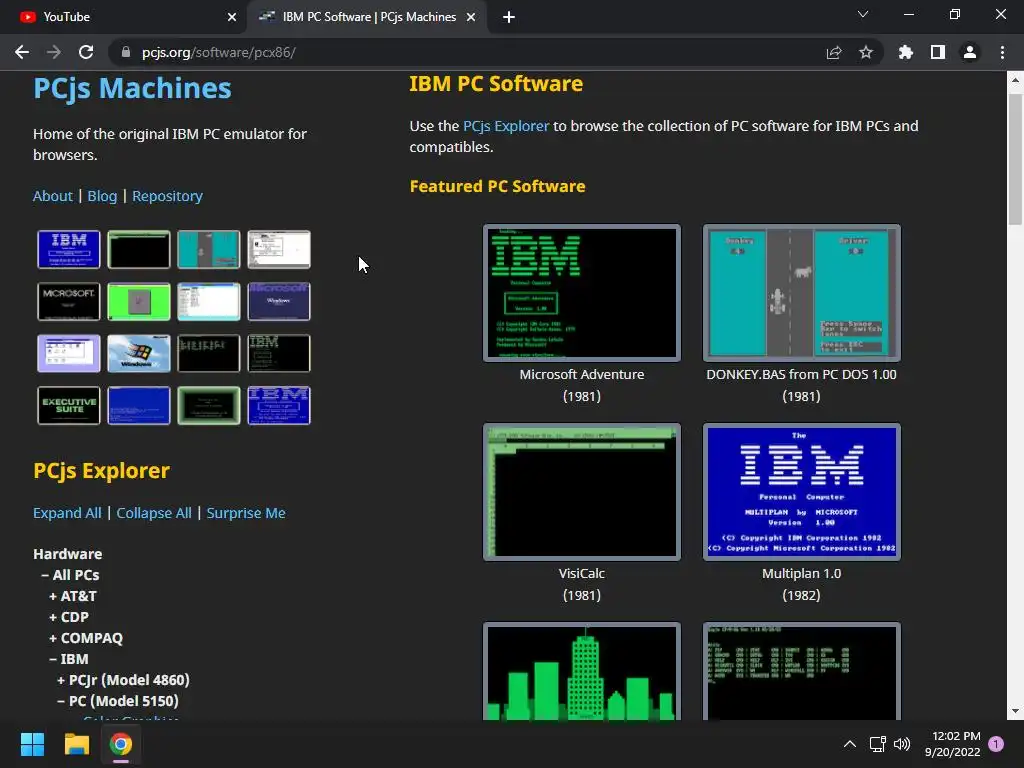This screenshot has height=768, width=1024.
Task: Click the Multiplan 1.0 caption text
Action: pos(801,573)
